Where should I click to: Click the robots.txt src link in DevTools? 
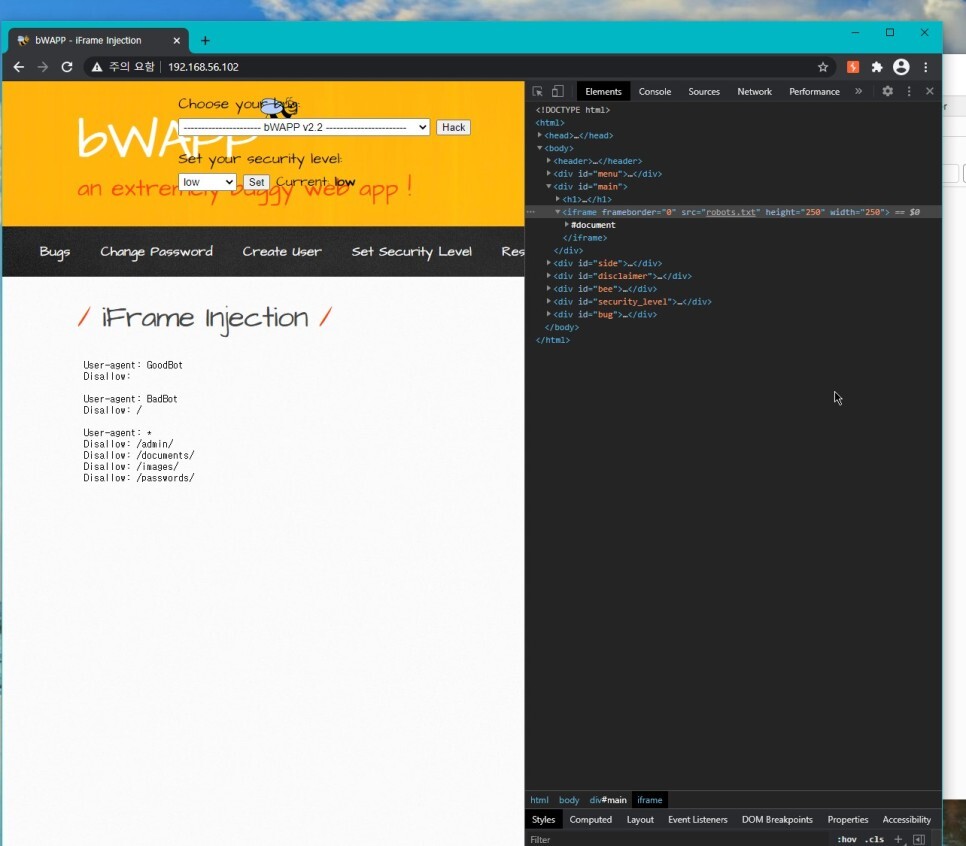pyautogui.click(x=731, y=212)
